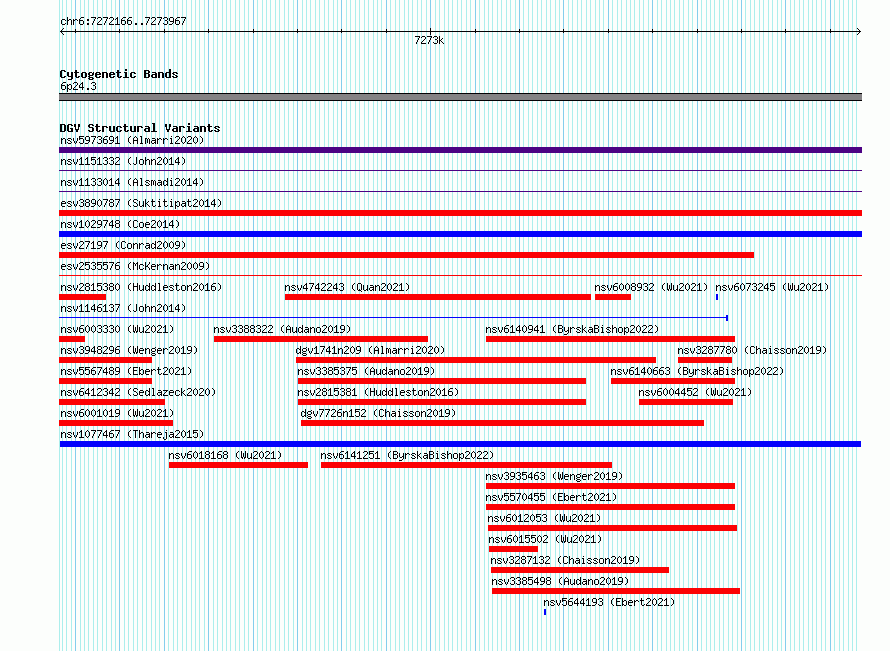Open the esv2535576 (McKernan2009) variant
Screen dimensions: 890x651
tap(135, 266)
